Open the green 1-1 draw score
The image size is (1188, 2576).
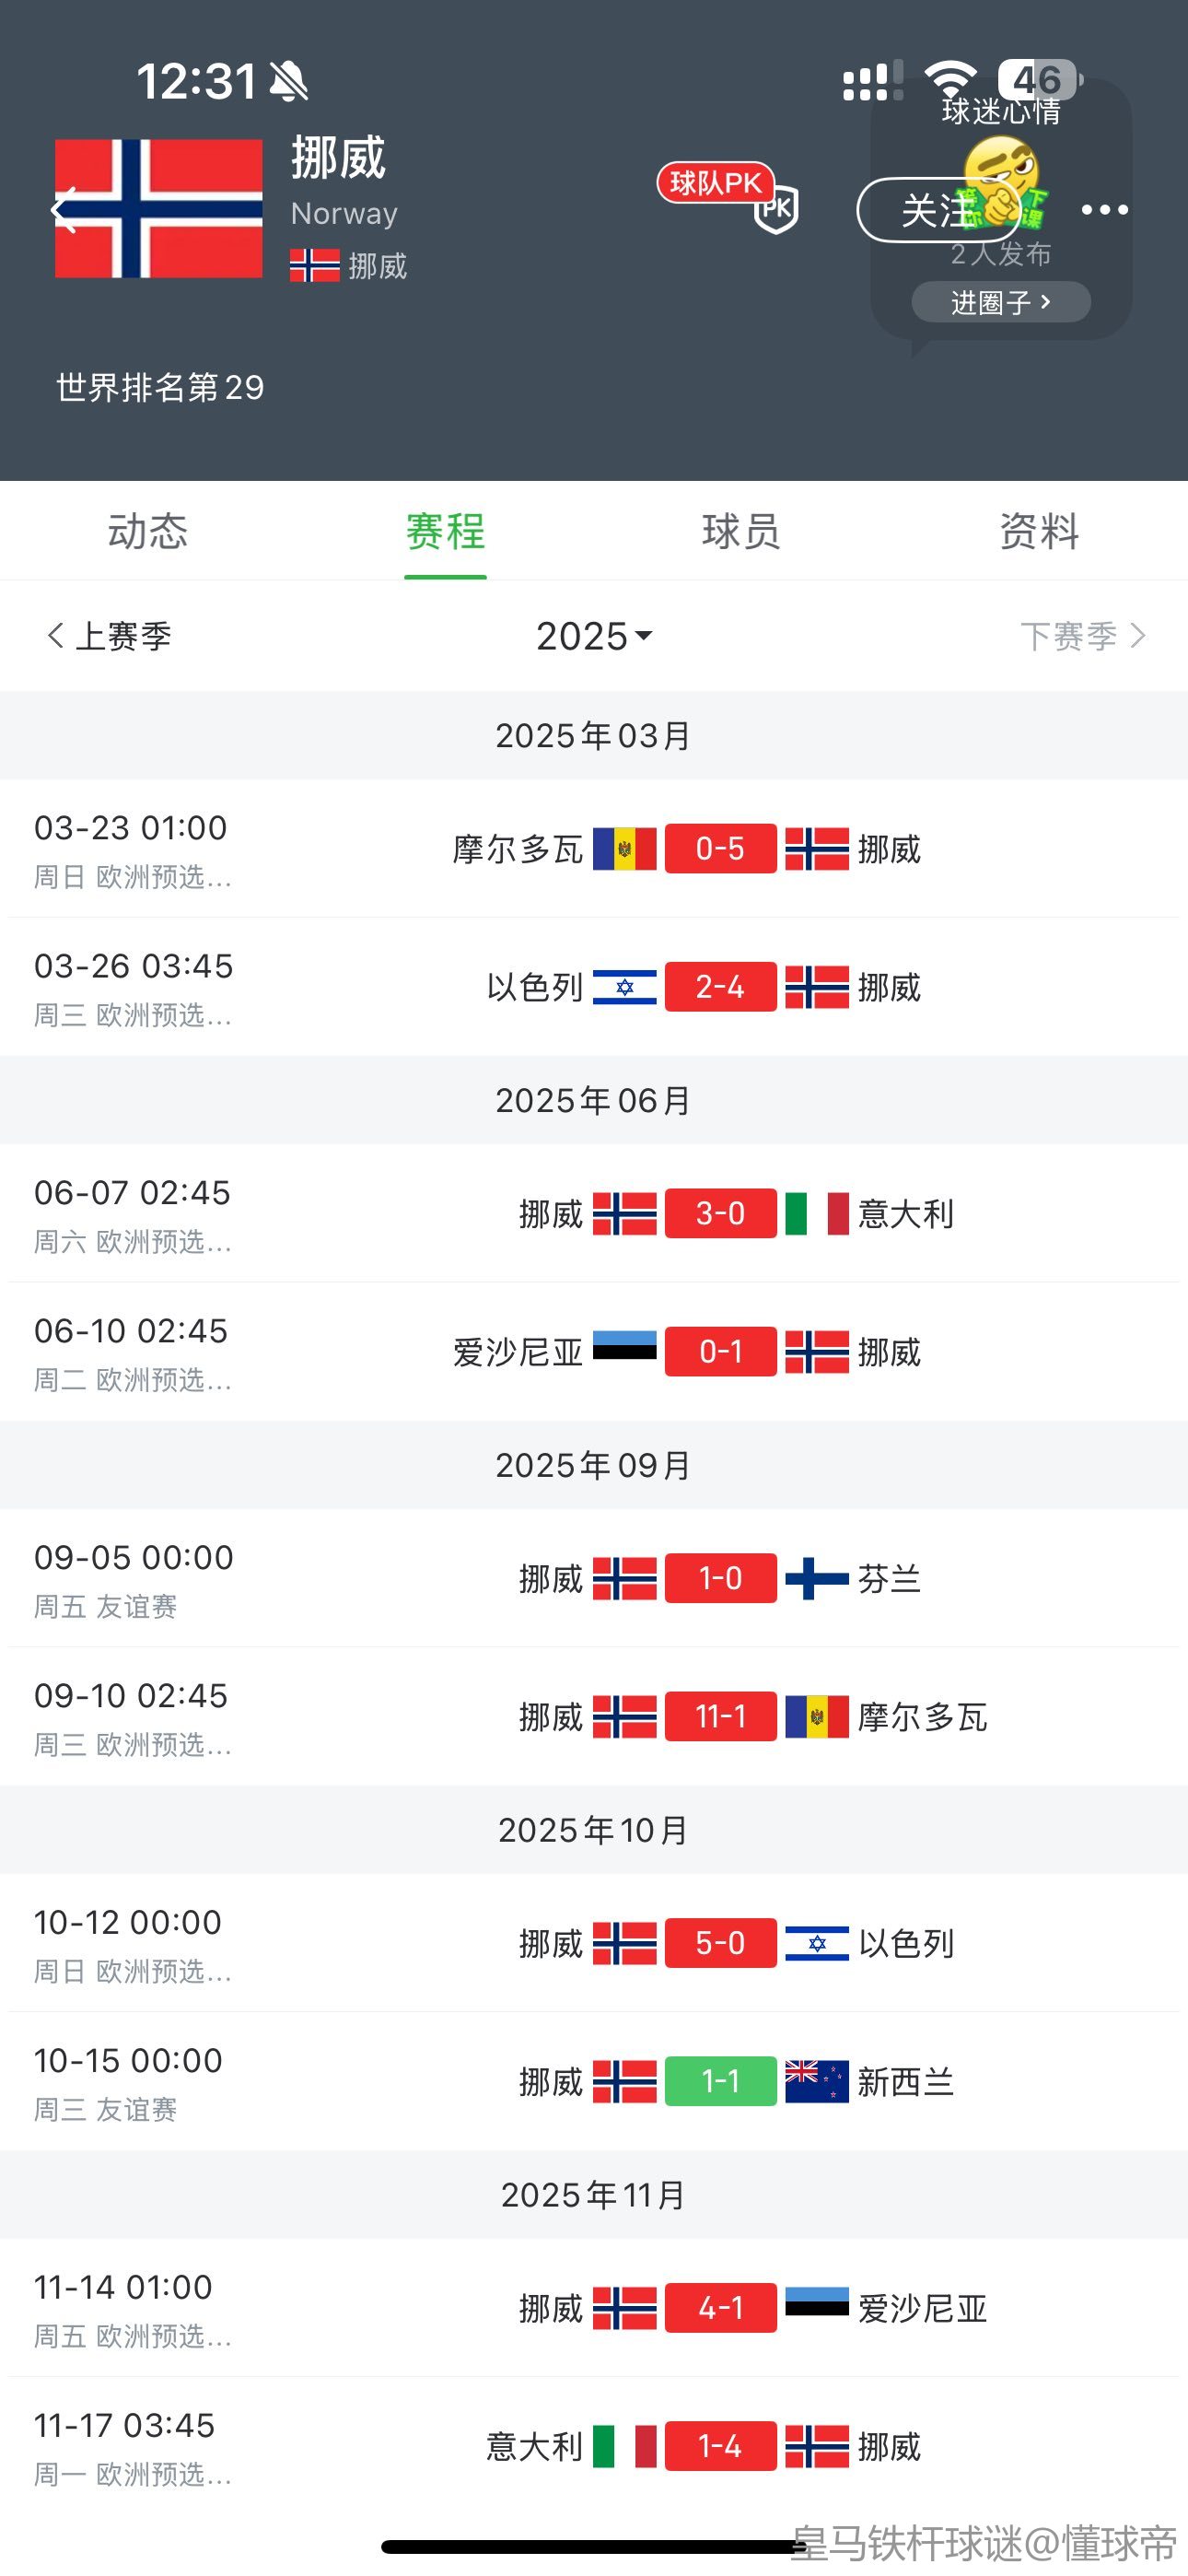[x=720, y=2082]
